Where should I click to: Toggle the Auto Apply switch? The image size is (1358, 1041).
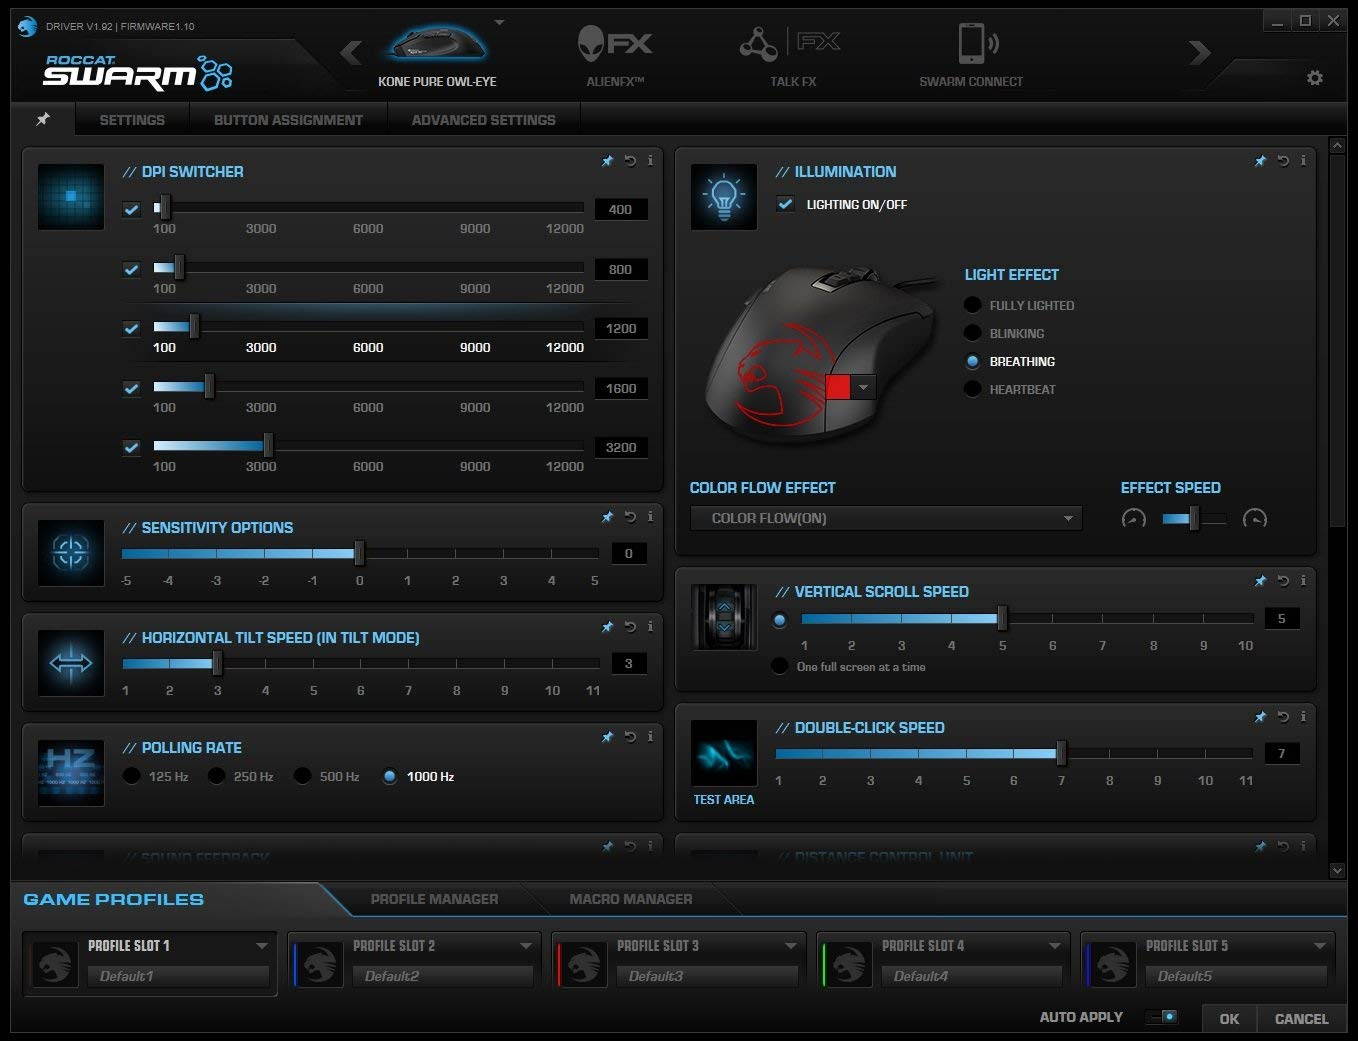pyautogui.click(x=1162, y=1017)
